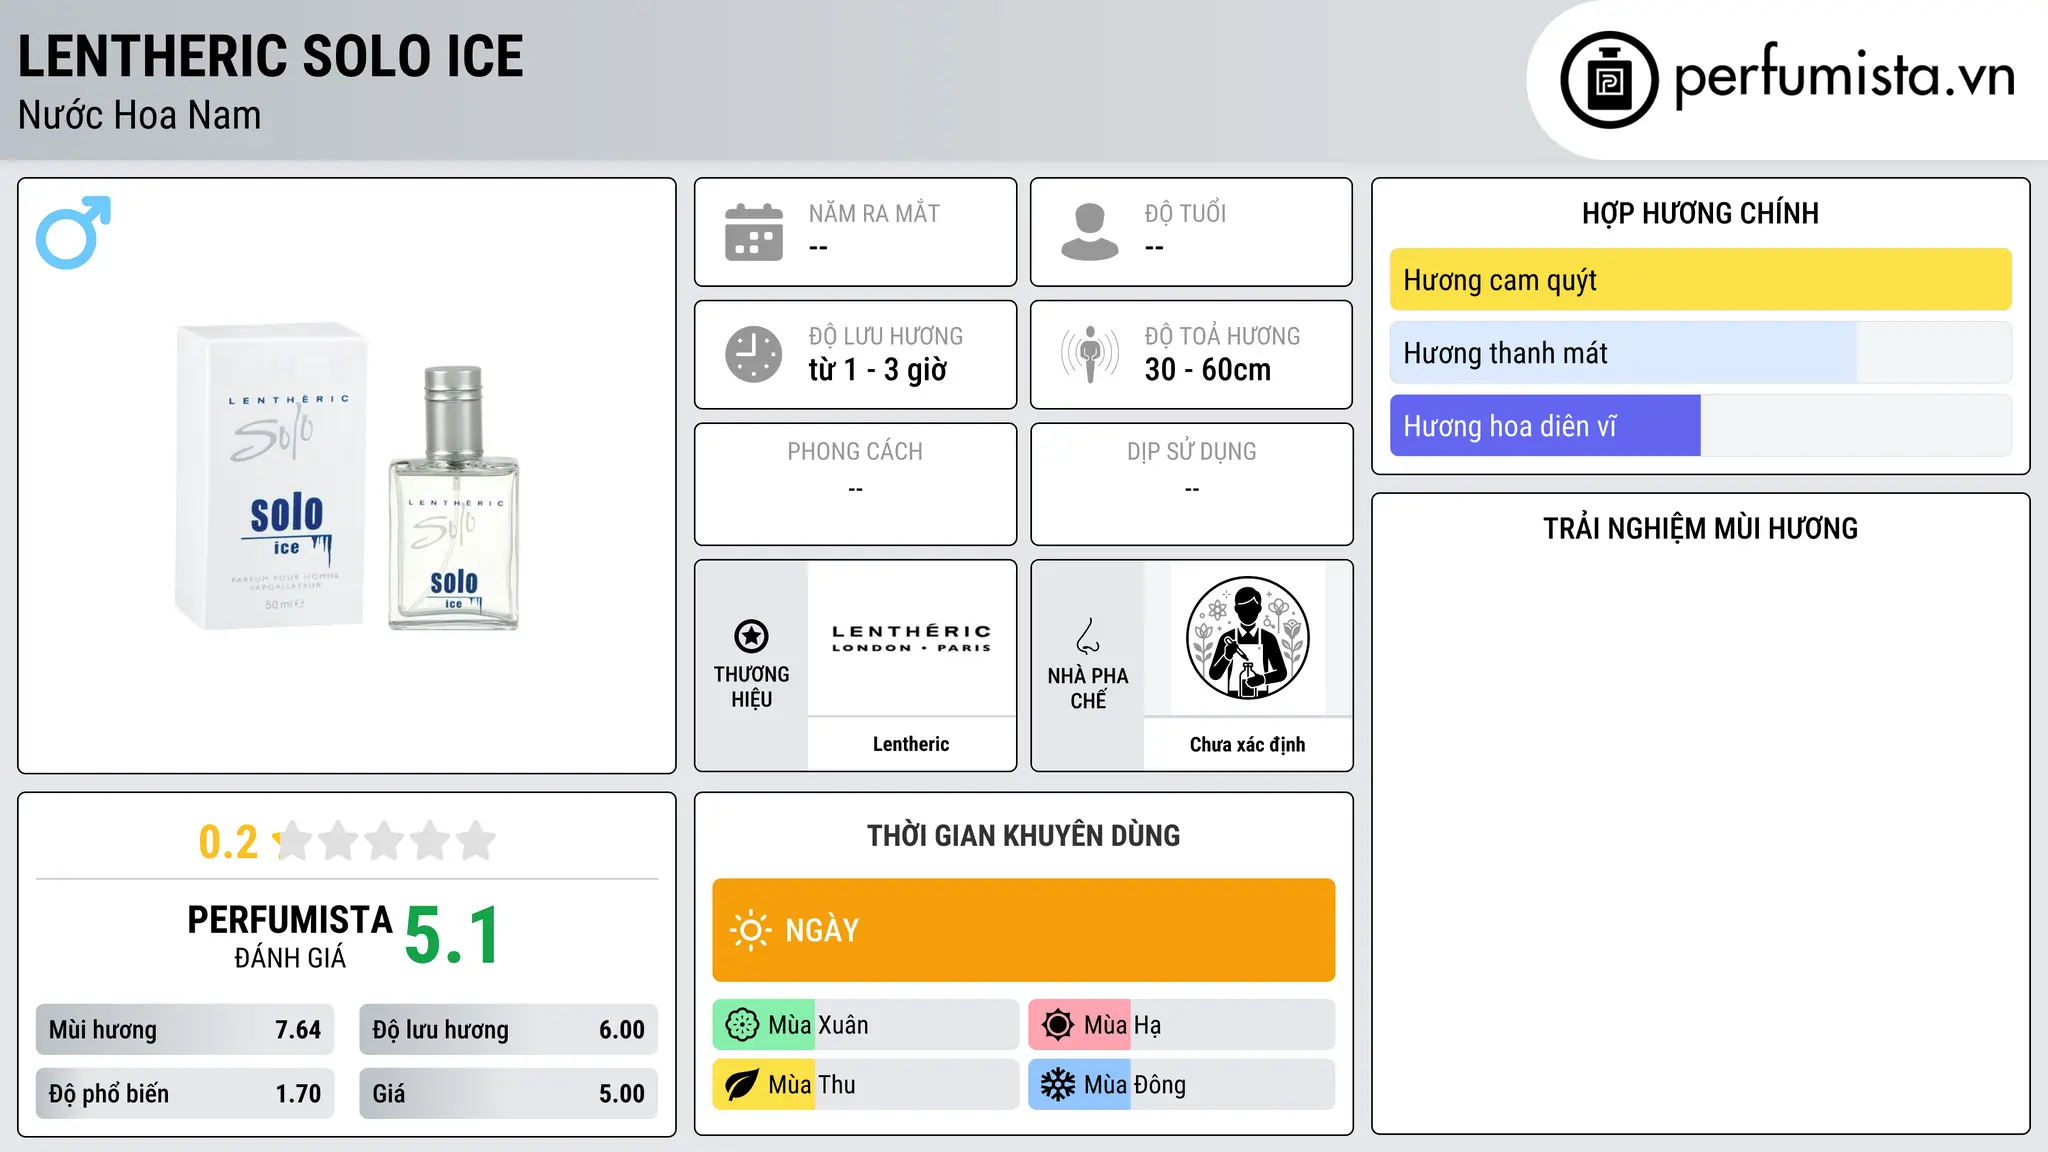Viewport: 2048px width, 1152px height.
Task: Click the sillage radiating figure icon
Action: tap(1090, 354)
